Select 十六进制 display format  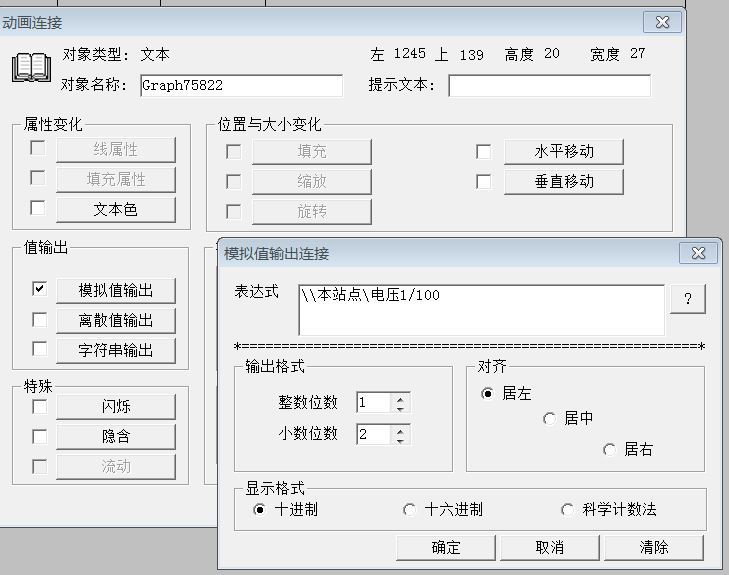pyautogui.click(x=409, y=510)
